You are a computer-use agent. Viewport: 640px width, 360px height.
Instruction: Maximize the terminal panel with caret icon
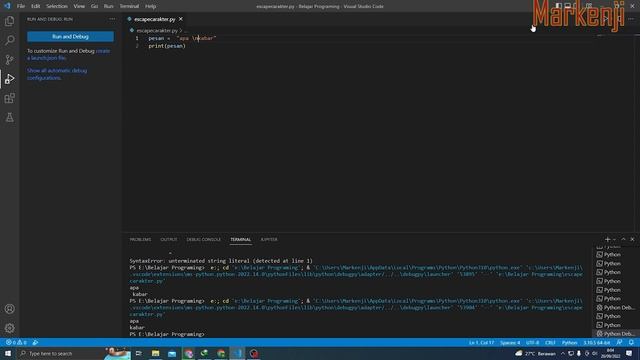pyautogui.click(x=623, y=240)
